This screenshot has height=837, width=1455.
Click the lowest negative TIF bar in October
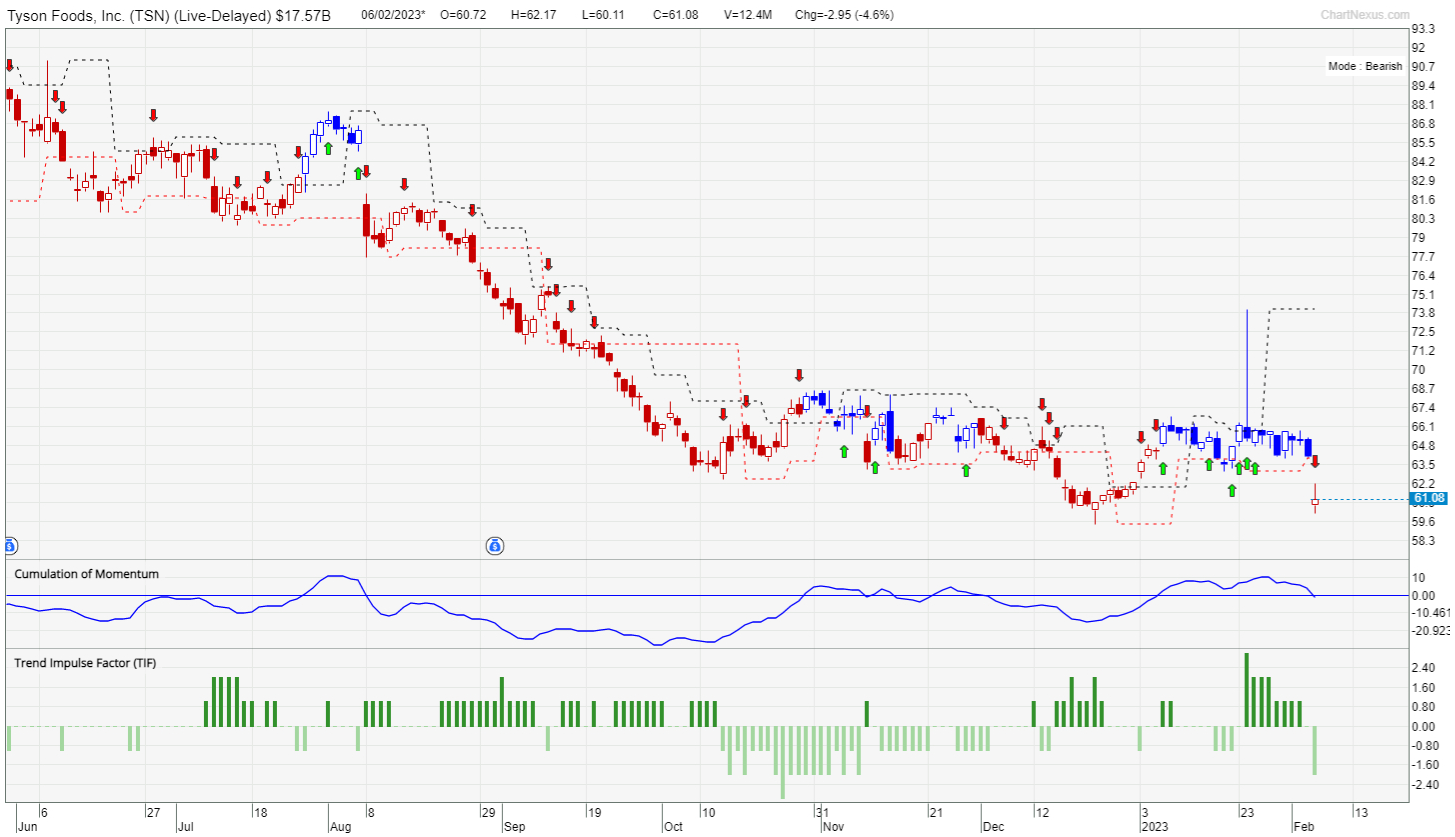tap(783, 762)
